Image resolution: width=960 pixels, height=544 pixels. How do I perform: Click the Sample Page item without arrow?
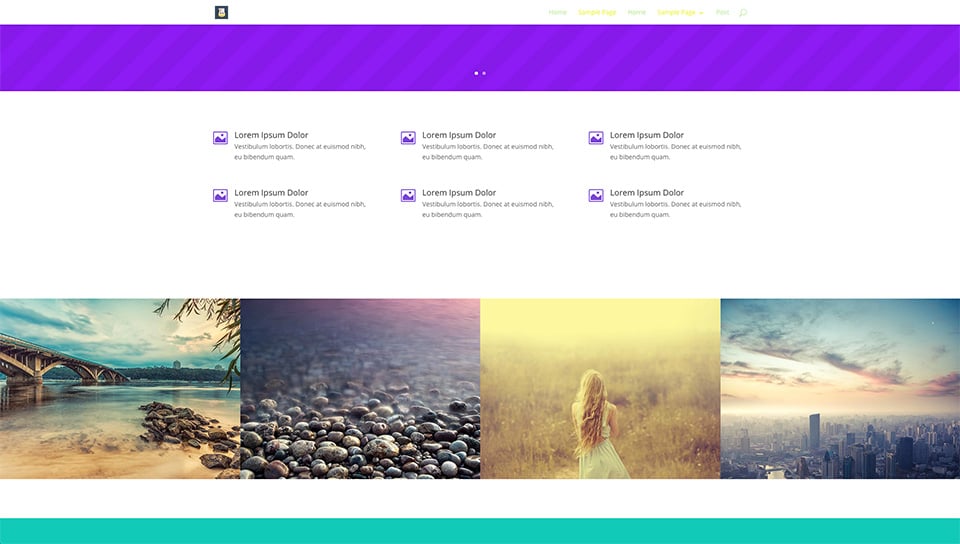tap(597, 12)
